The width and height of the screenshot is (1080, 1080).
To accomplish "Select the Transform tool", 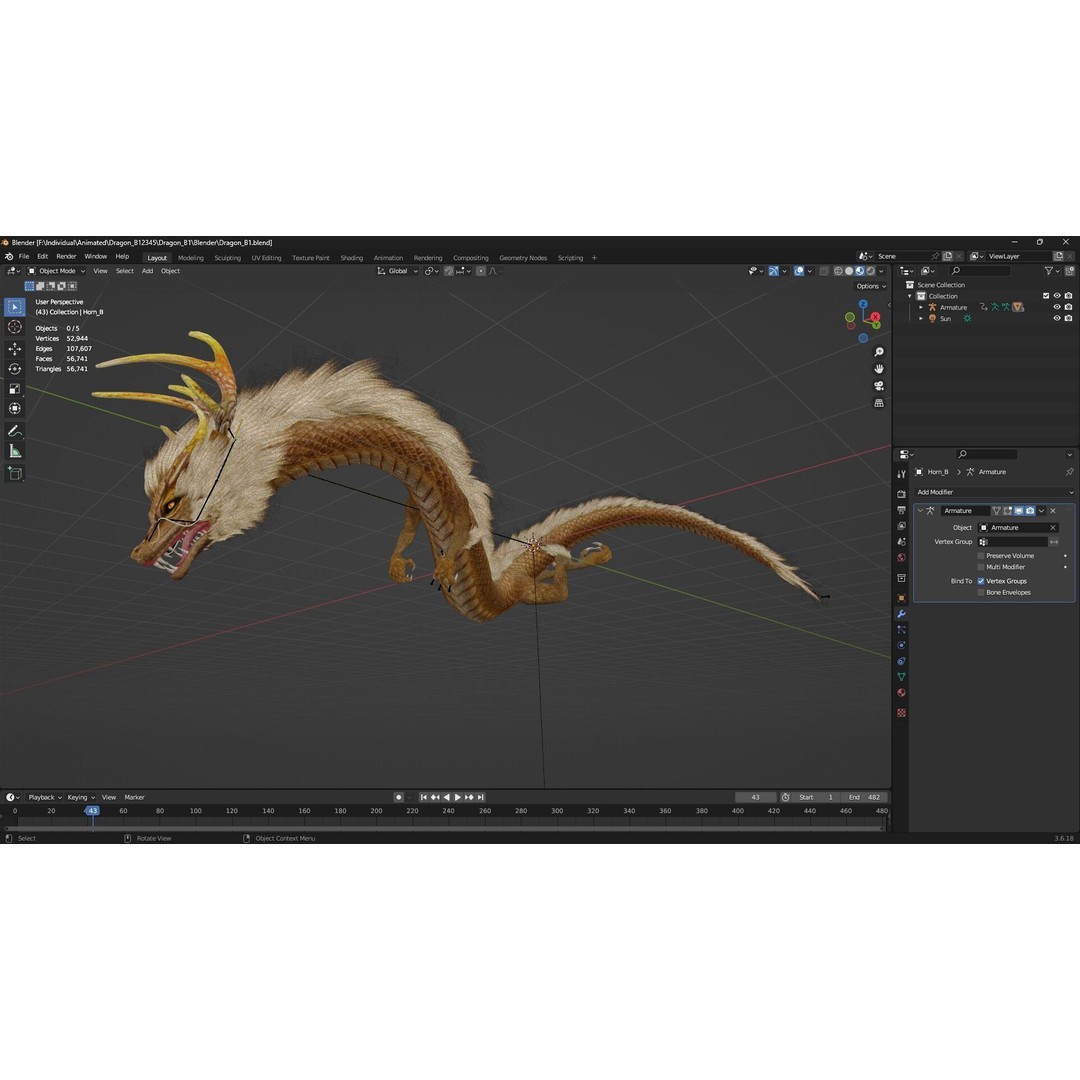I will click(x=14, y=409).
